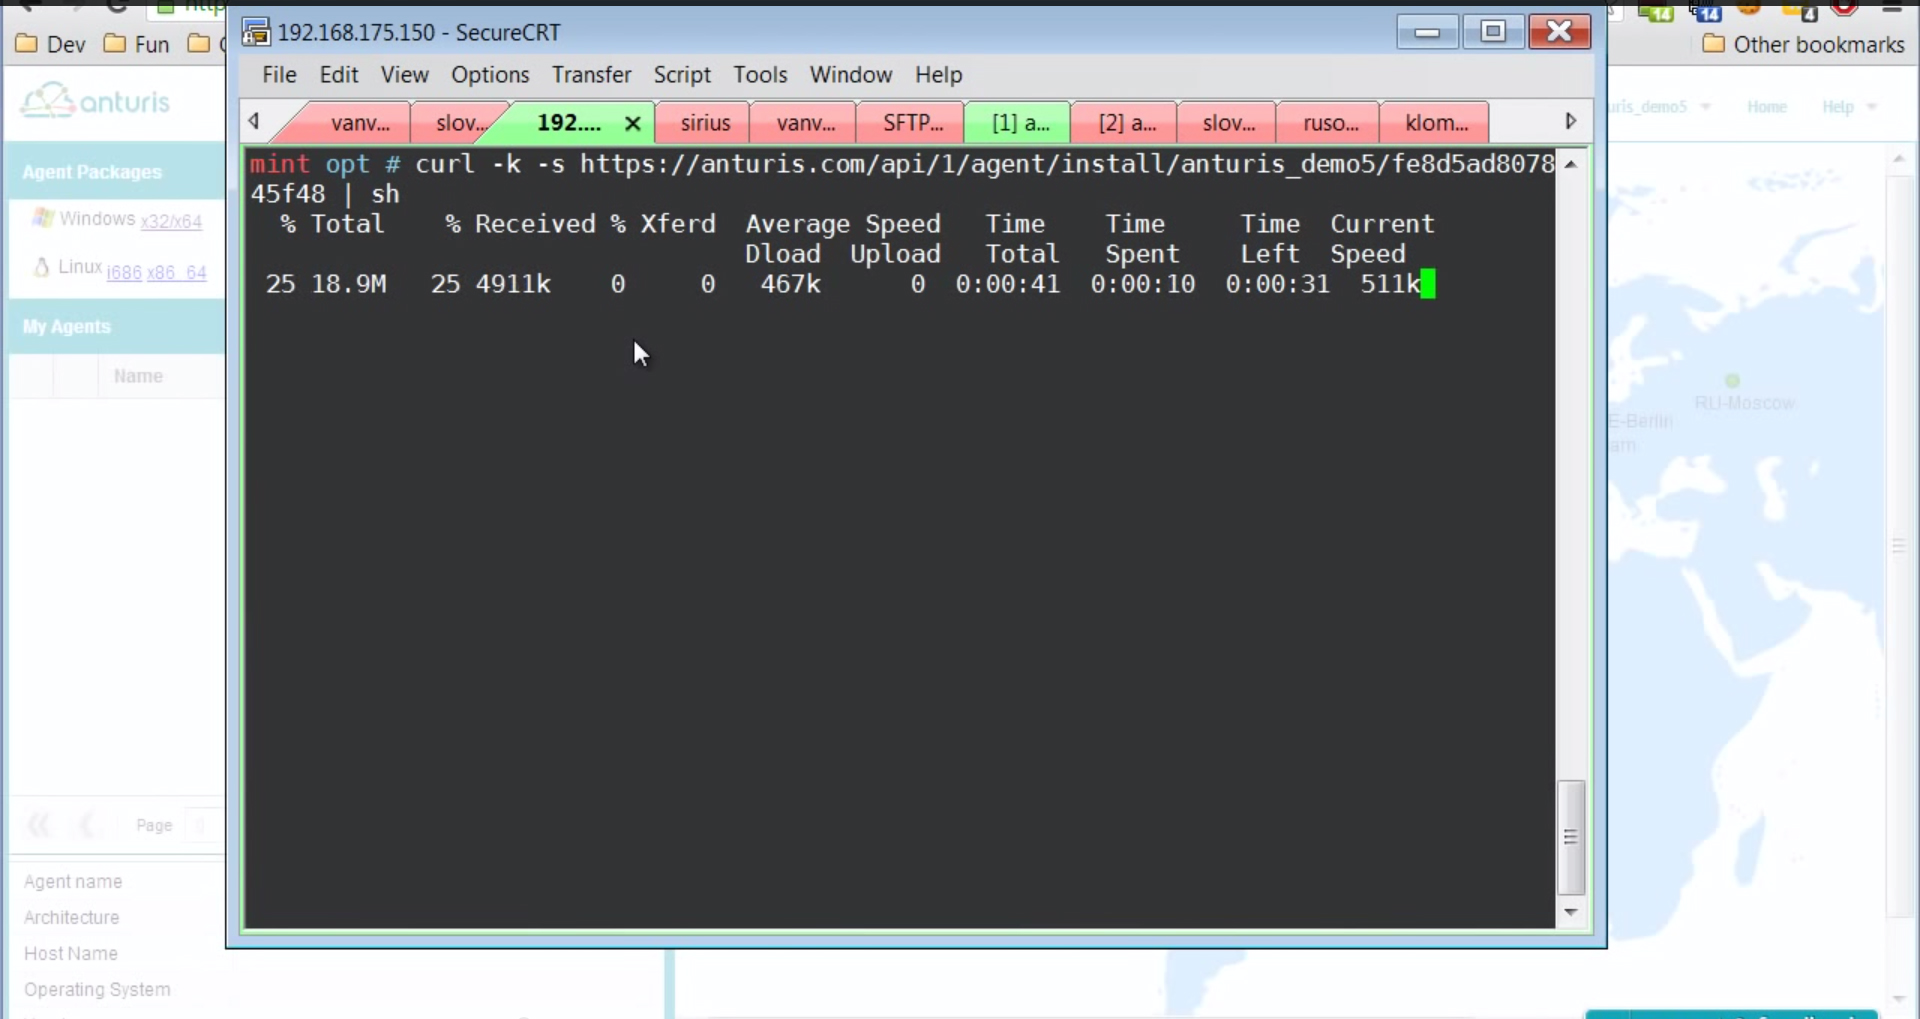Close the 192.... session tab

tap(632, 124)
